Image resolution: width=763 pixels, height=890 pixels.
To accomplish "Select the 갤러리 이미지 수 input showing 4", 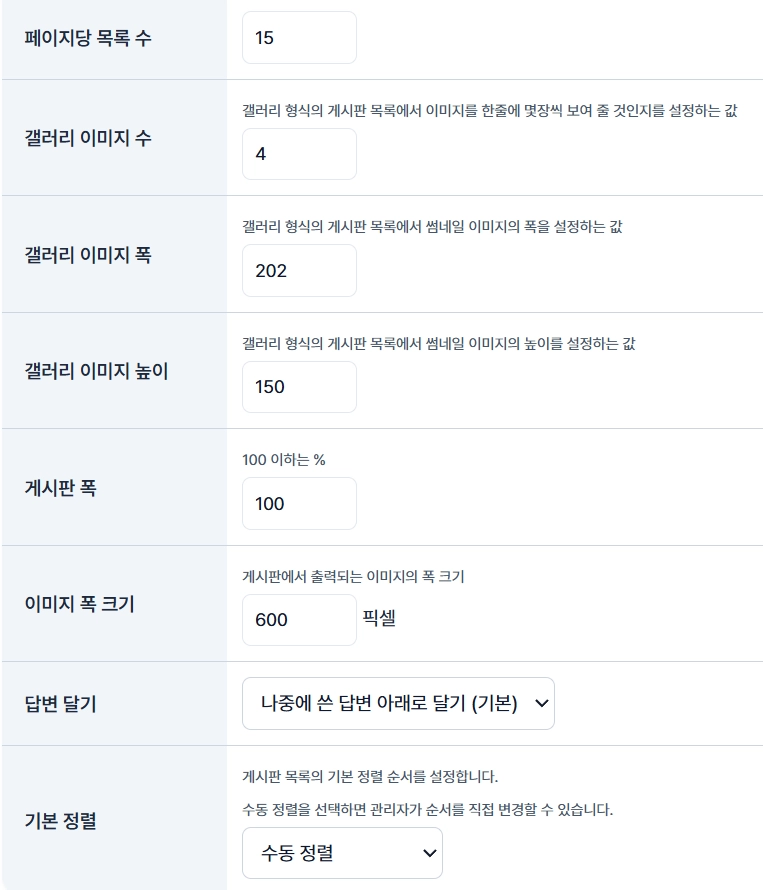I will coord(299,153).
